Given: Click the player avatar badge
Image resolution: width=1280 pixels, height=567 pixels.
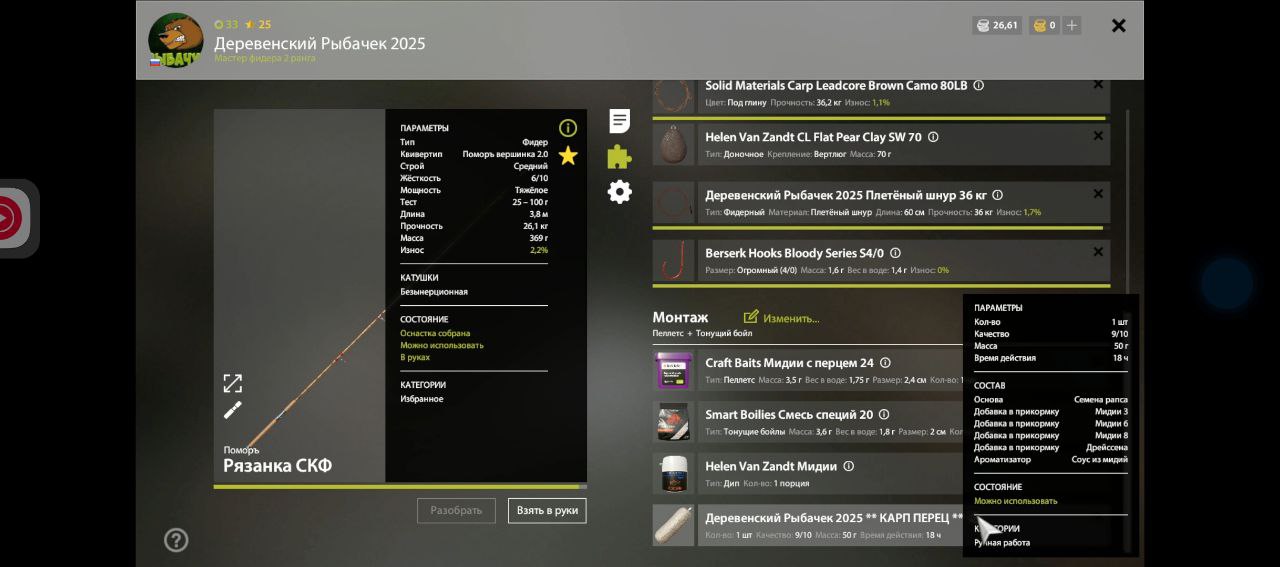Looking at the screenshot, I should [176, 41].
